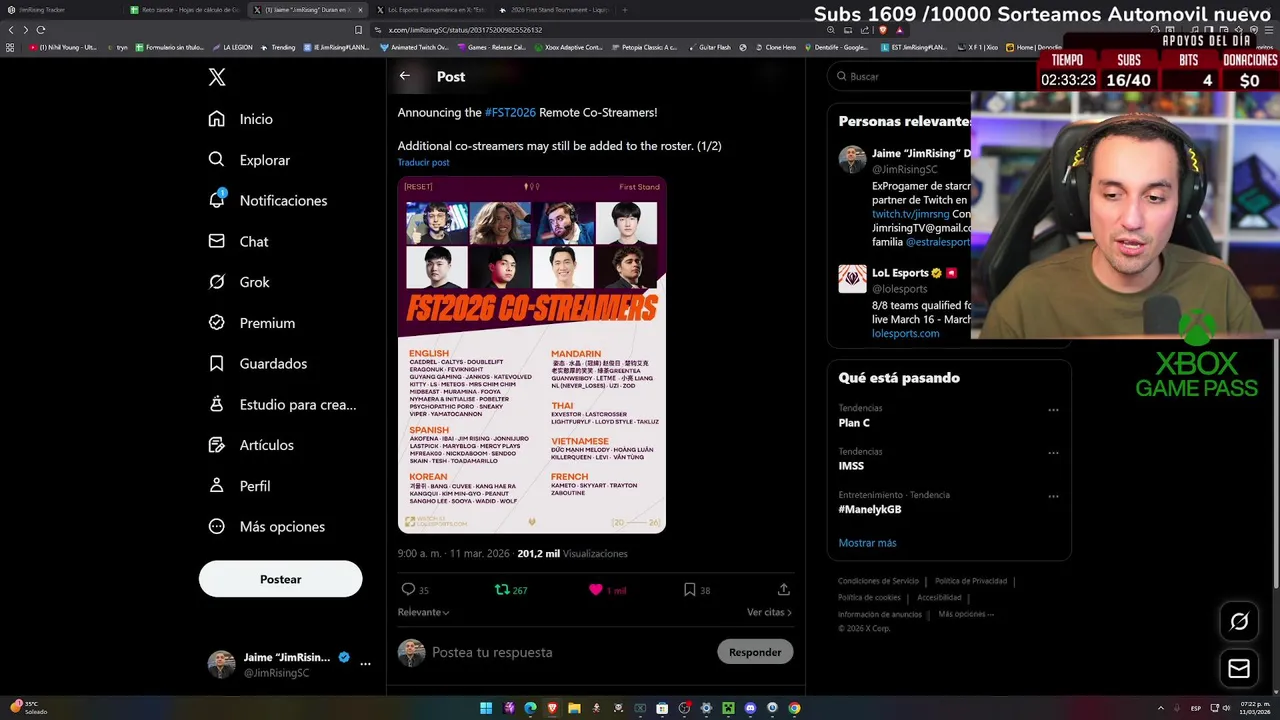
Task: Open account menu dots beside Jaime JimRising
Action: 365,664
